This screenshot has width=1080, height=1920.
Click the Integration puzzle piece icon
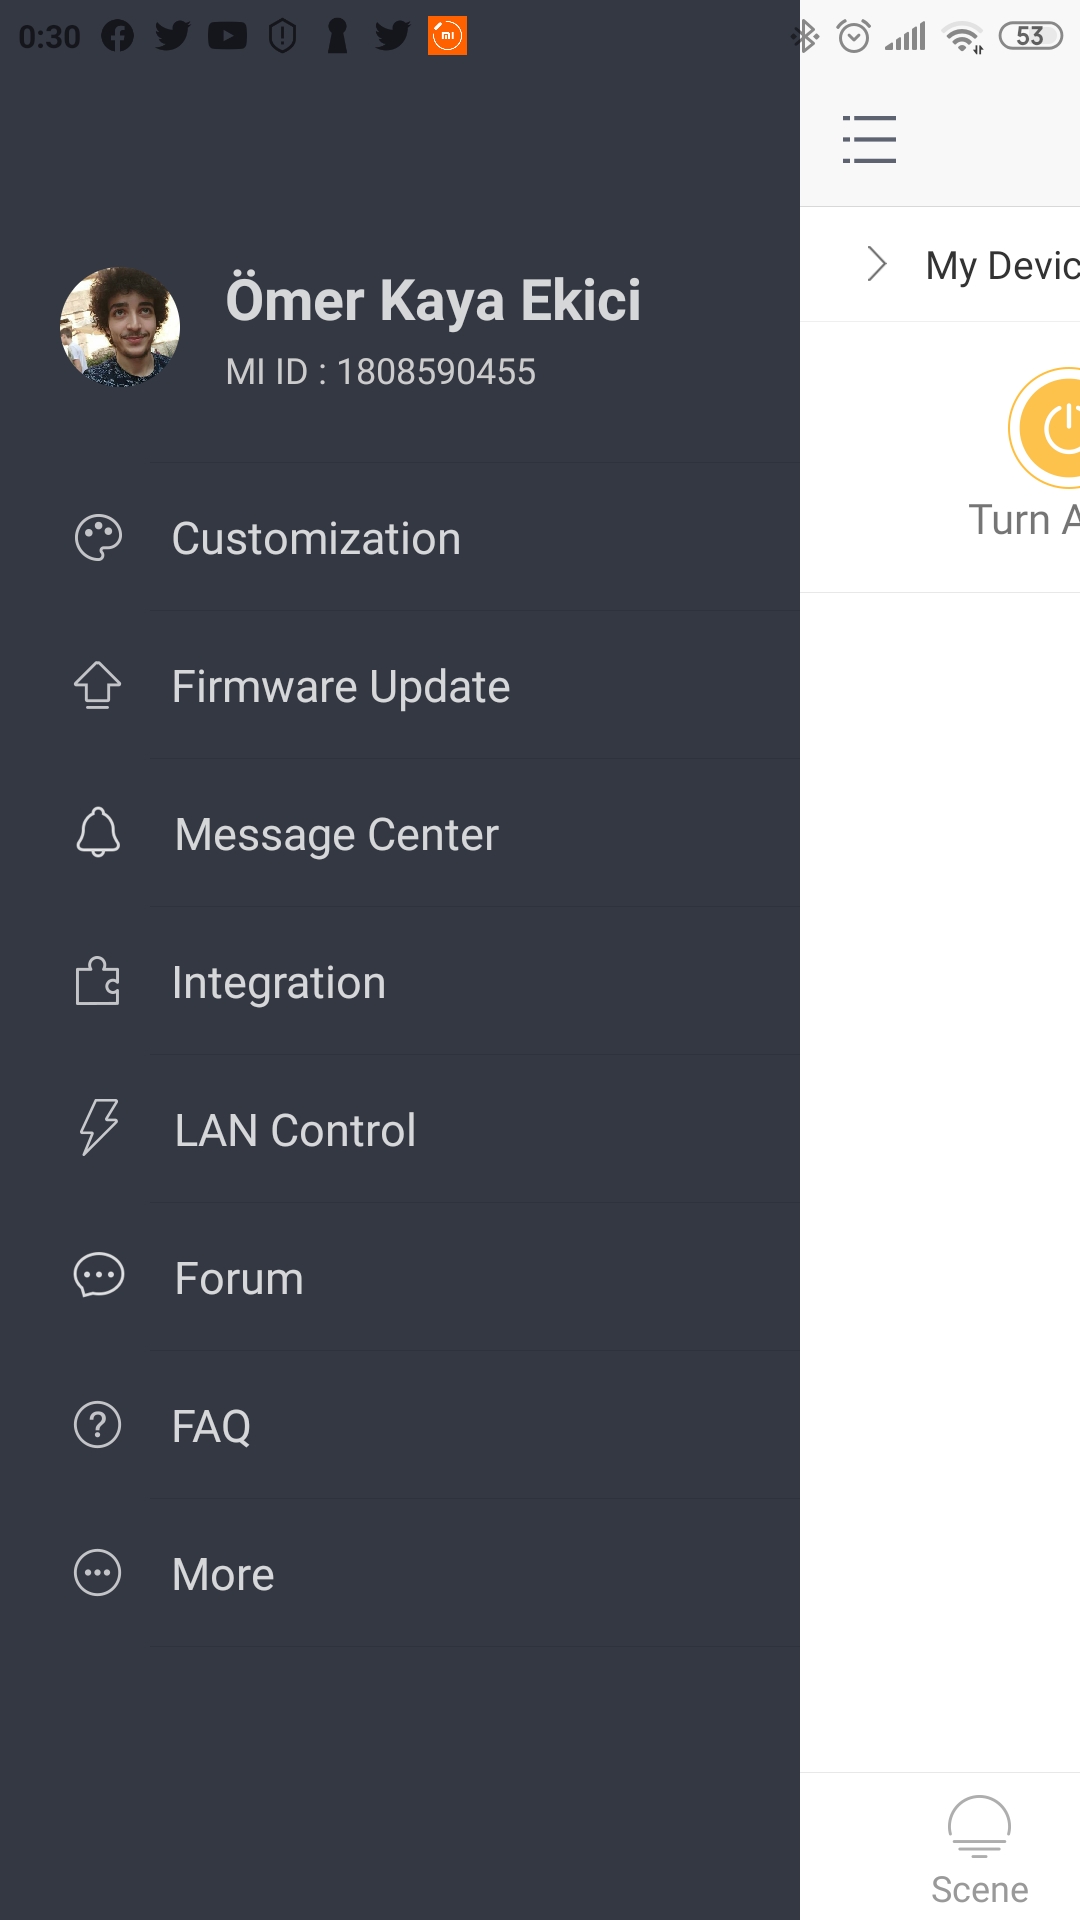coord(98,981)
